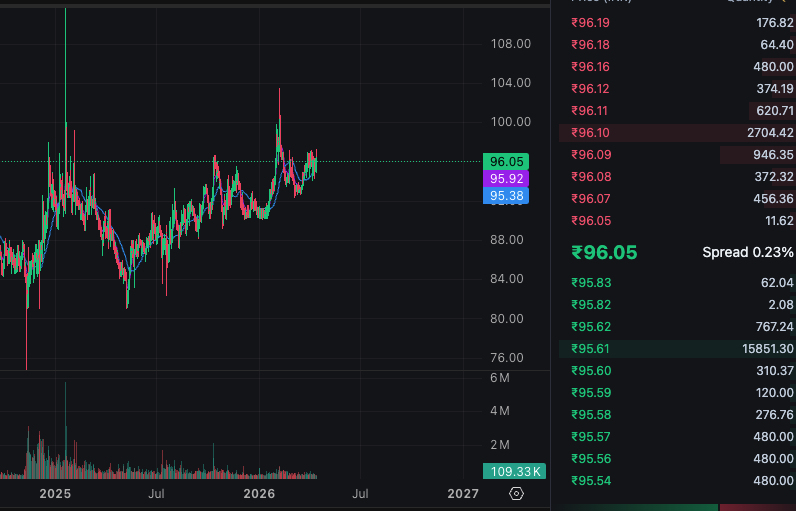Select the ₹95.60 bid price row

[677, 371]
